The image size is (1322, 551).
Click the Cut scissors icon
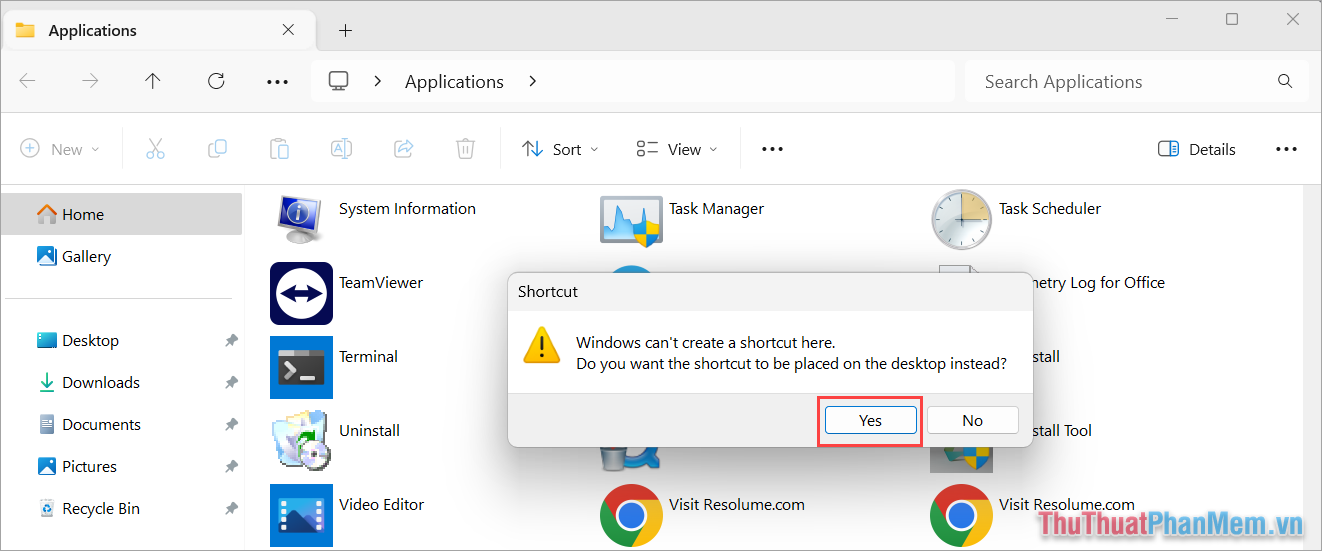(155, 149)
